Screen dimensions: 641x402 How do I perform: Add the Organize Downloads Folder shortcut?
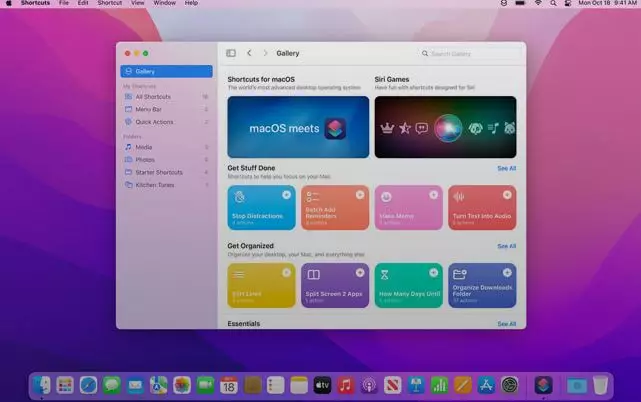[x=508, y=272]
